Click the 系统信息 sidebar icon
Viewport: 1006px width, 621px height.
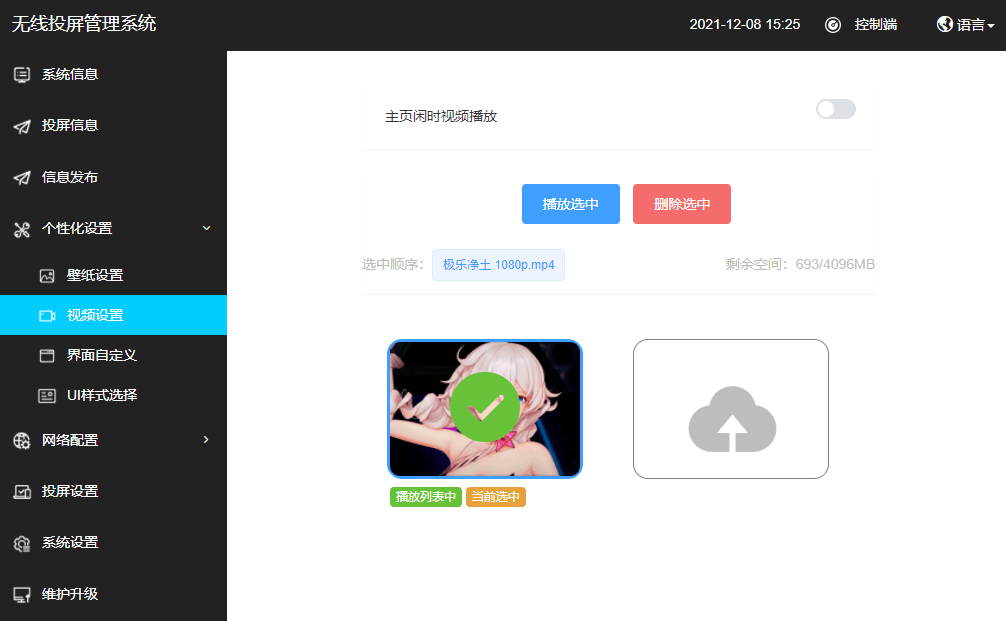[x=22, y=75]
